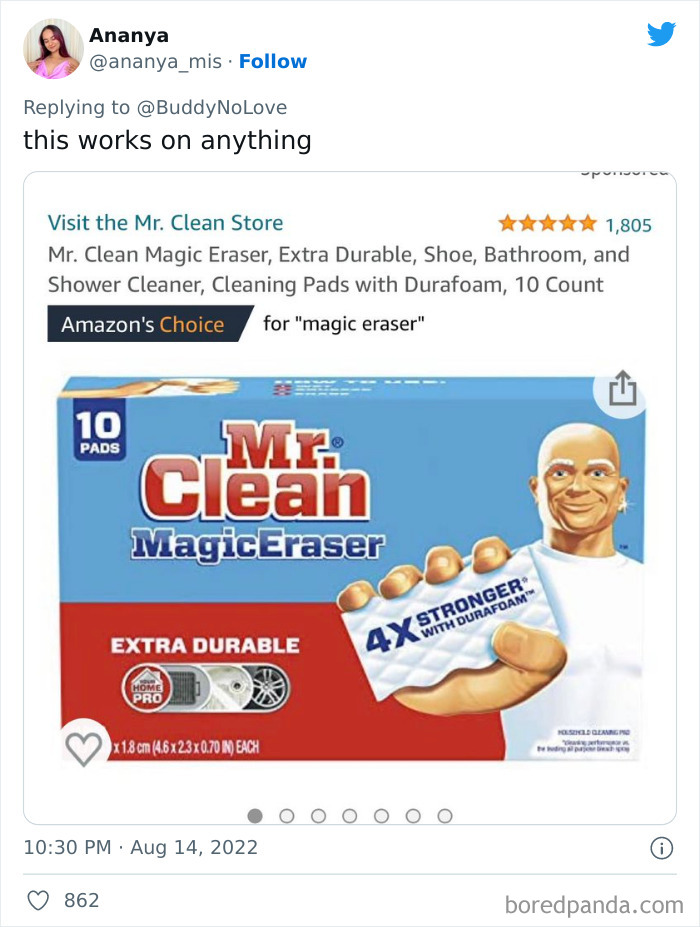
Task: Click the Mr. Clean product title text
Action: (x=338, y=270)
